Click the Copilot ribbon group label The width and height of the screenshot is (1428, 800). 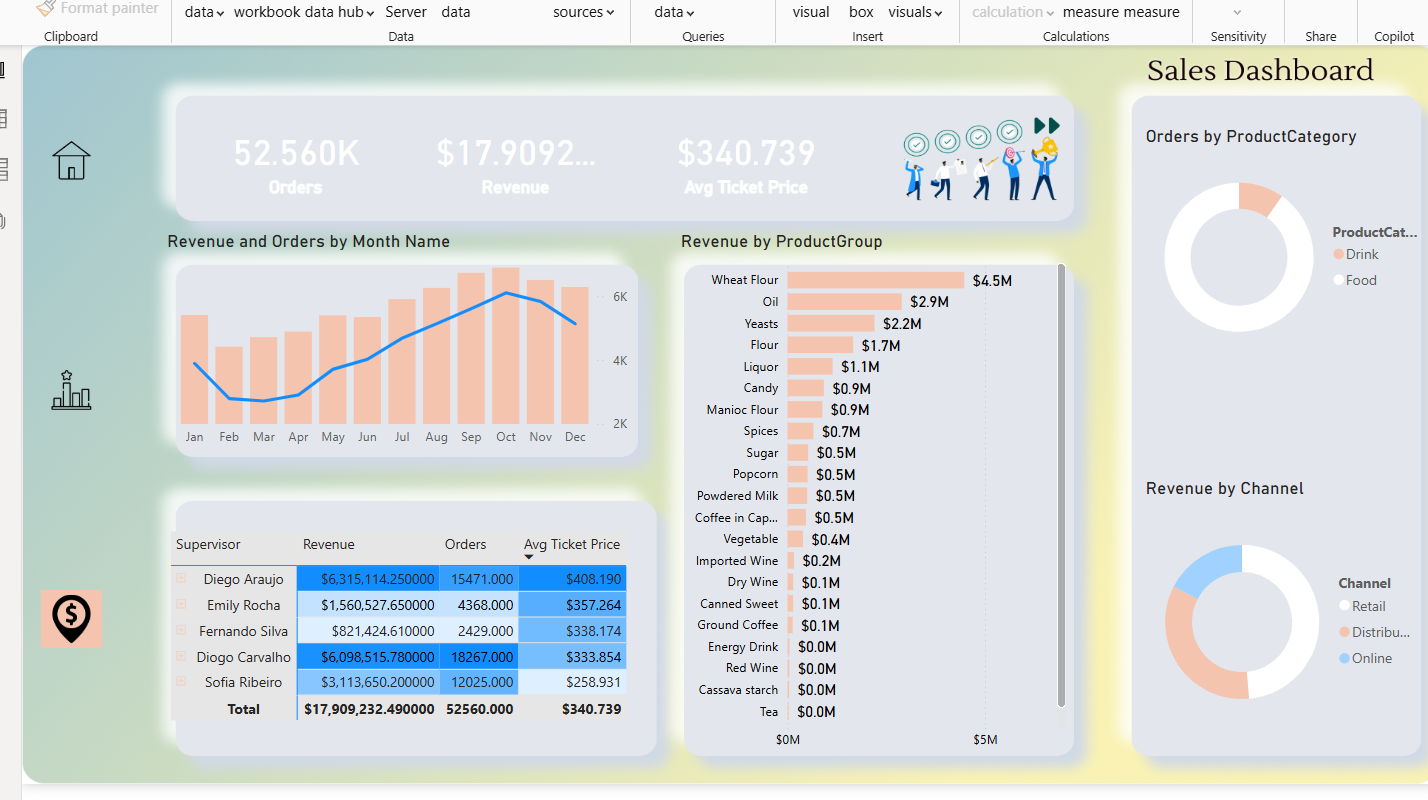coord(1394,36)
